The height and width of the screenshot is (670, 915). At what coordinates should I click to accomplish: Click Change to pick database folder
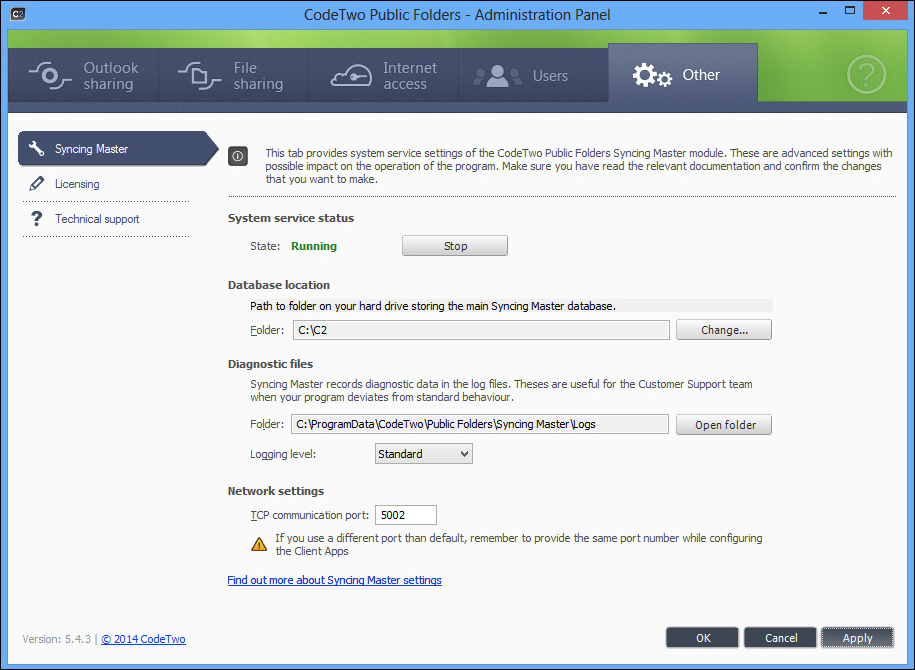point(724,330)
